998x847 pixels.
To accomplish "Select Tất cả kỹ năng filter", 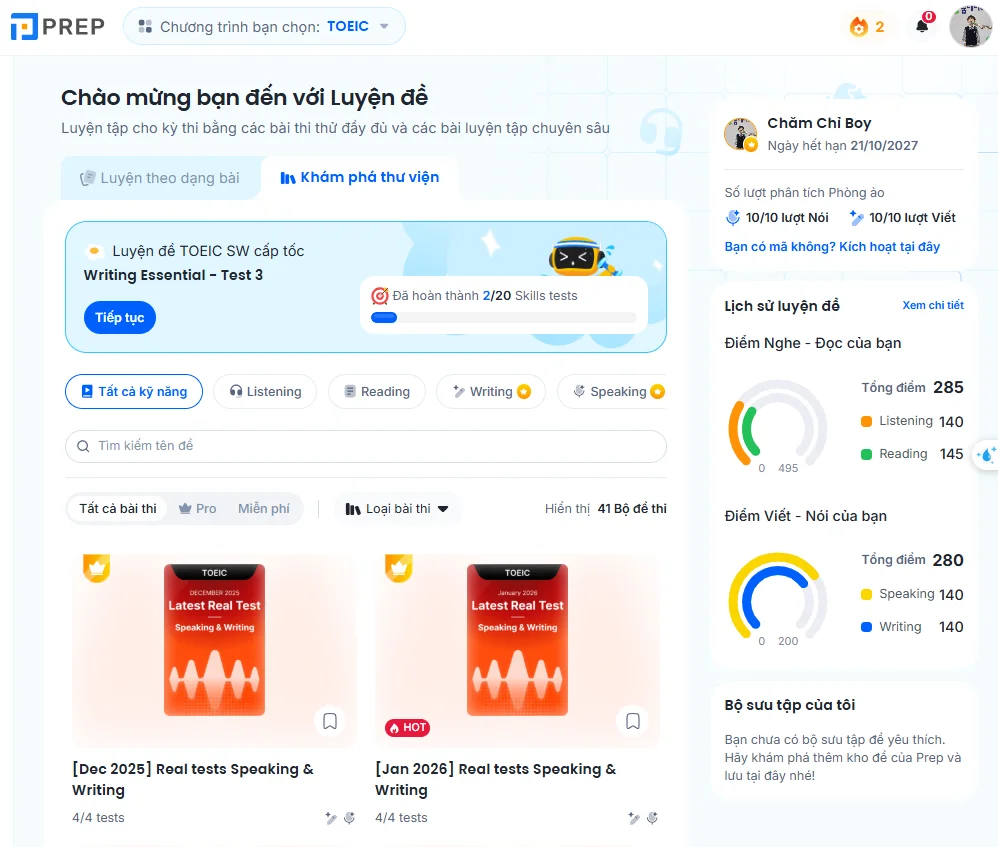I will click(134, 391).
